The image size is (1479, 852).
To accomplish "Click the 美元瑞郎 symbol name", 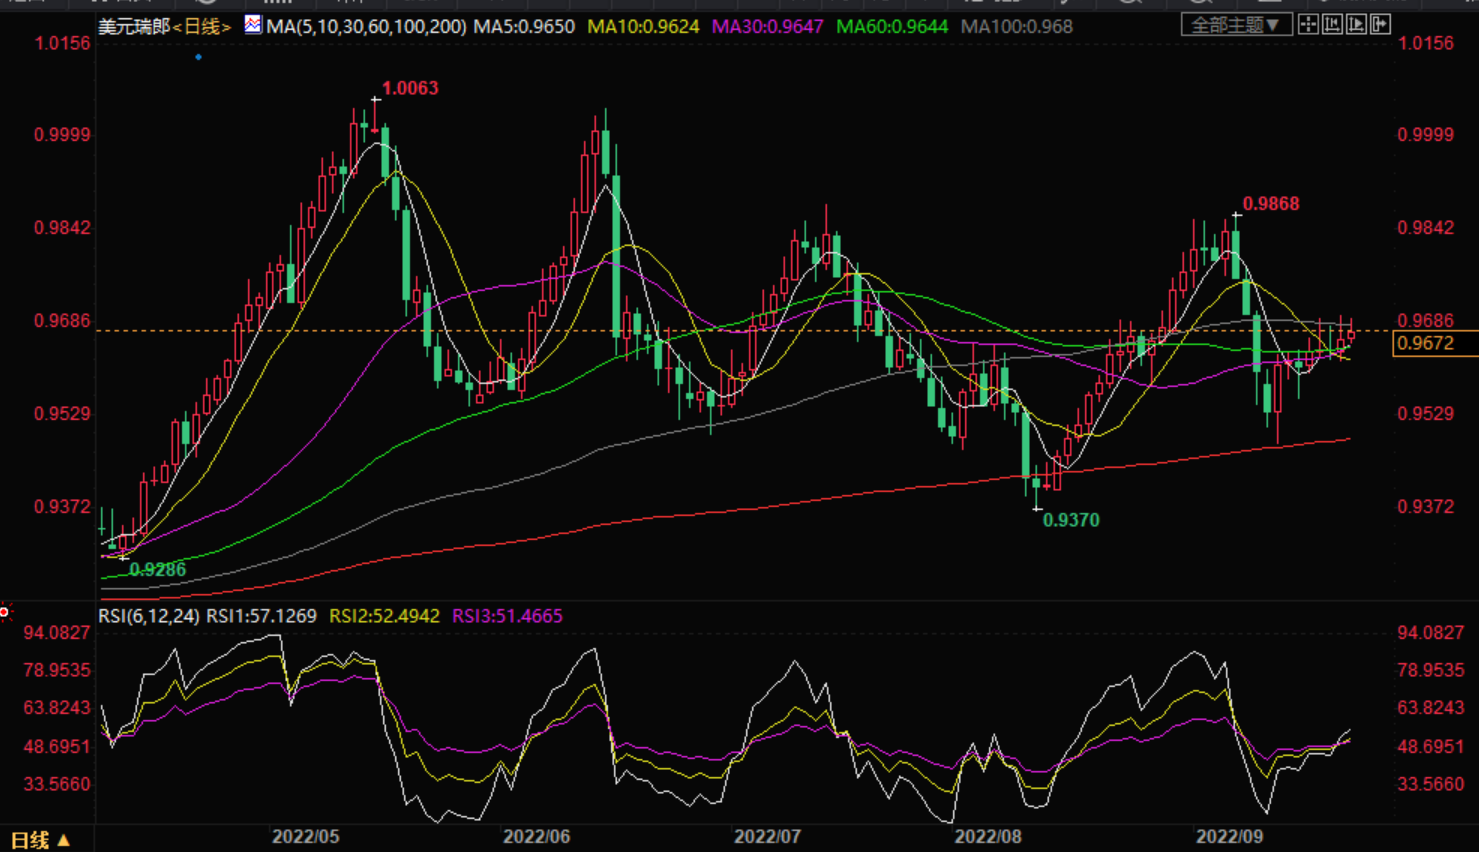I will coord(134,27).
